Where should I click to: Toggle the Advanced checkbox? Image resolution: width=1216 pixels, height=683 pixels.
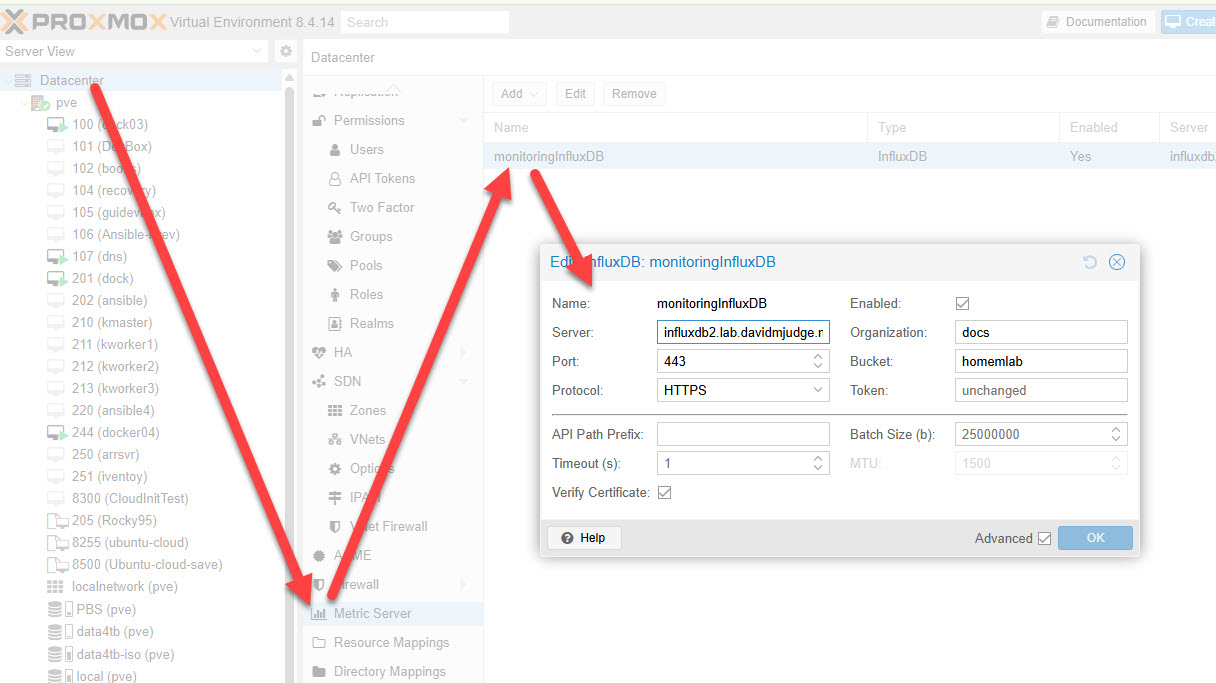click(x=1044, y=538)
